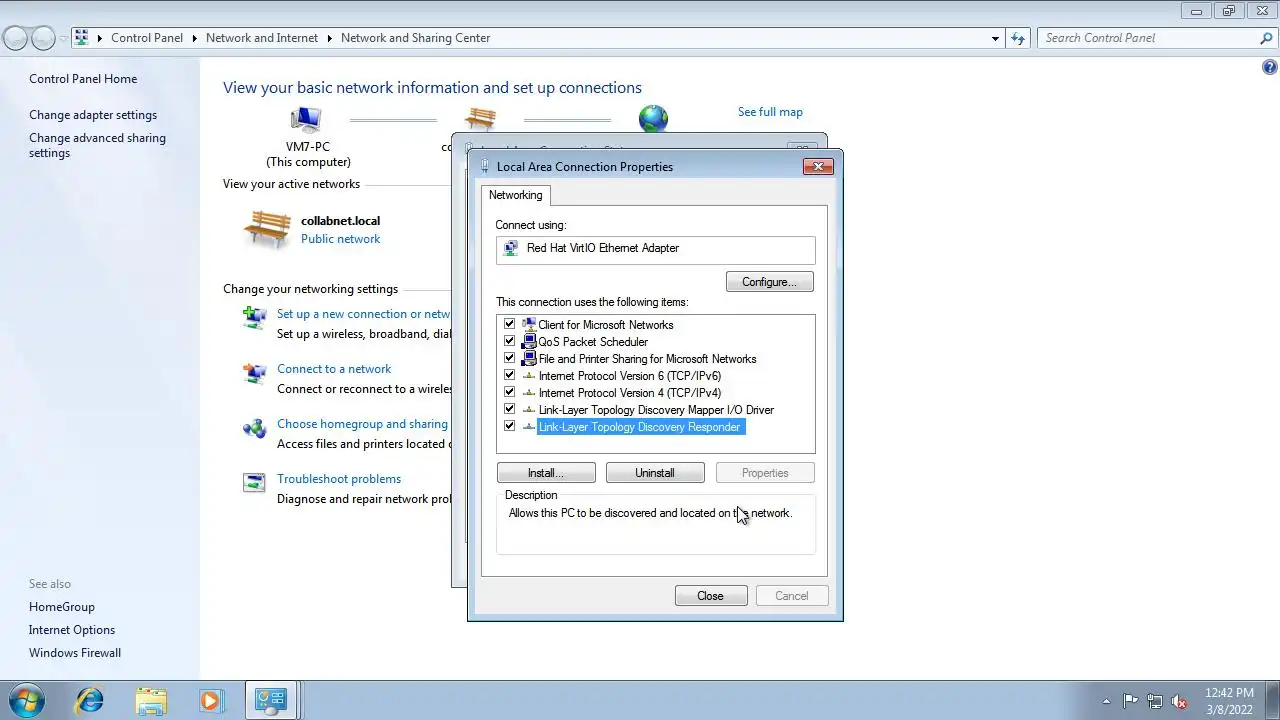Click the Close button at dialog bottom
The width and height of the screenshot is (1280, 720).
pyautogui.click(x=710, y=596)
